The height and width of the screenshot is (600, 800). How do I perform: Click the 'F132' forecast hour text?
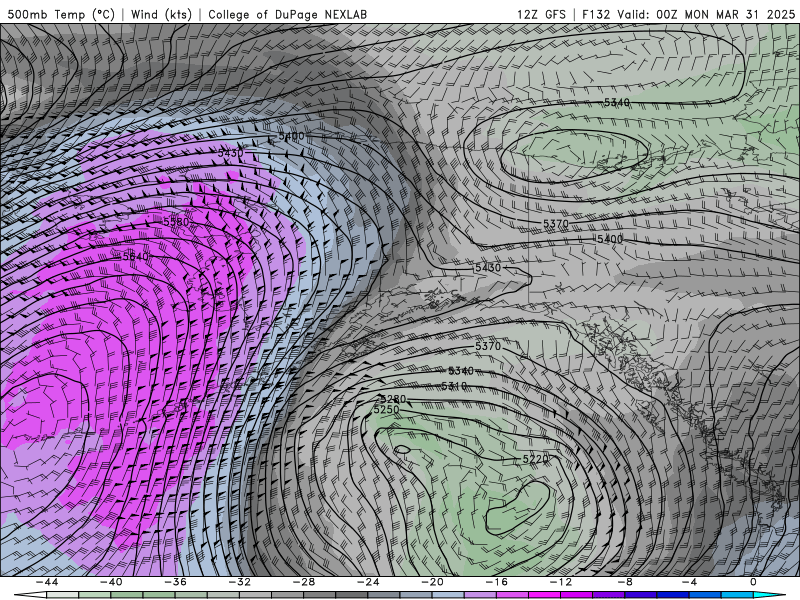[596, 14]
